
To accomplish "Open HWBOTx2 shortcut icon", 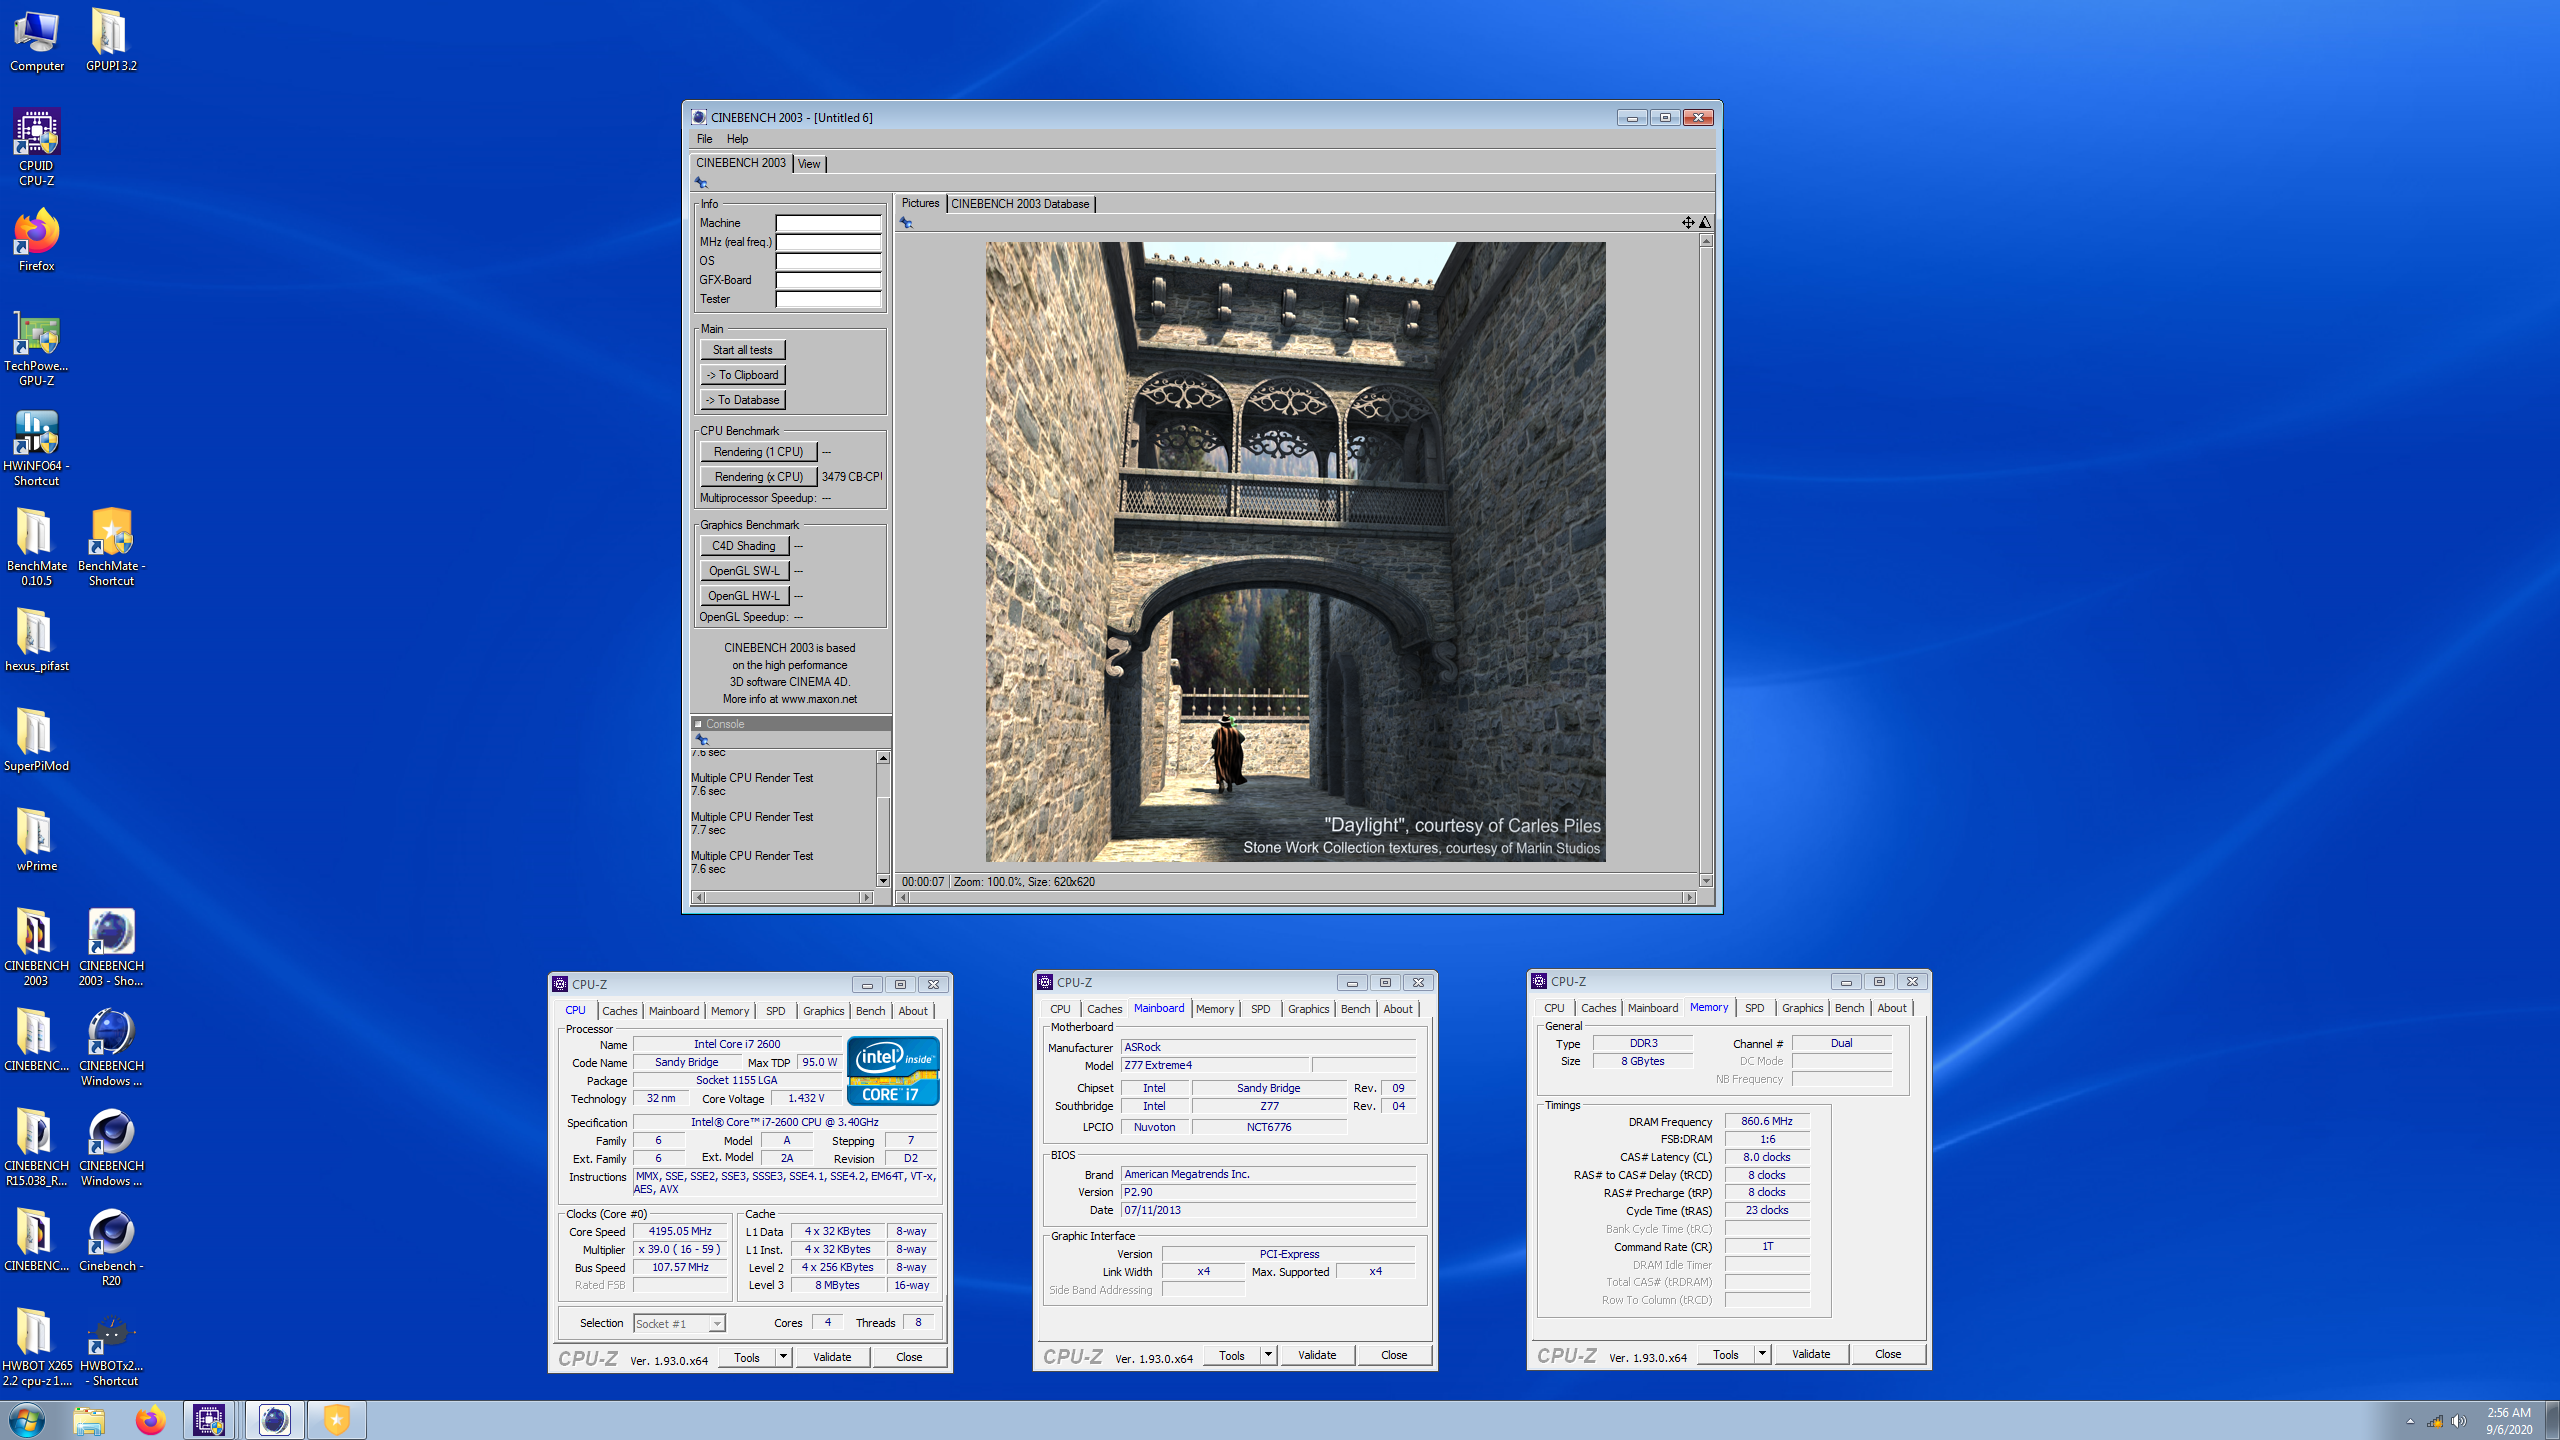I will (111, 1347).
